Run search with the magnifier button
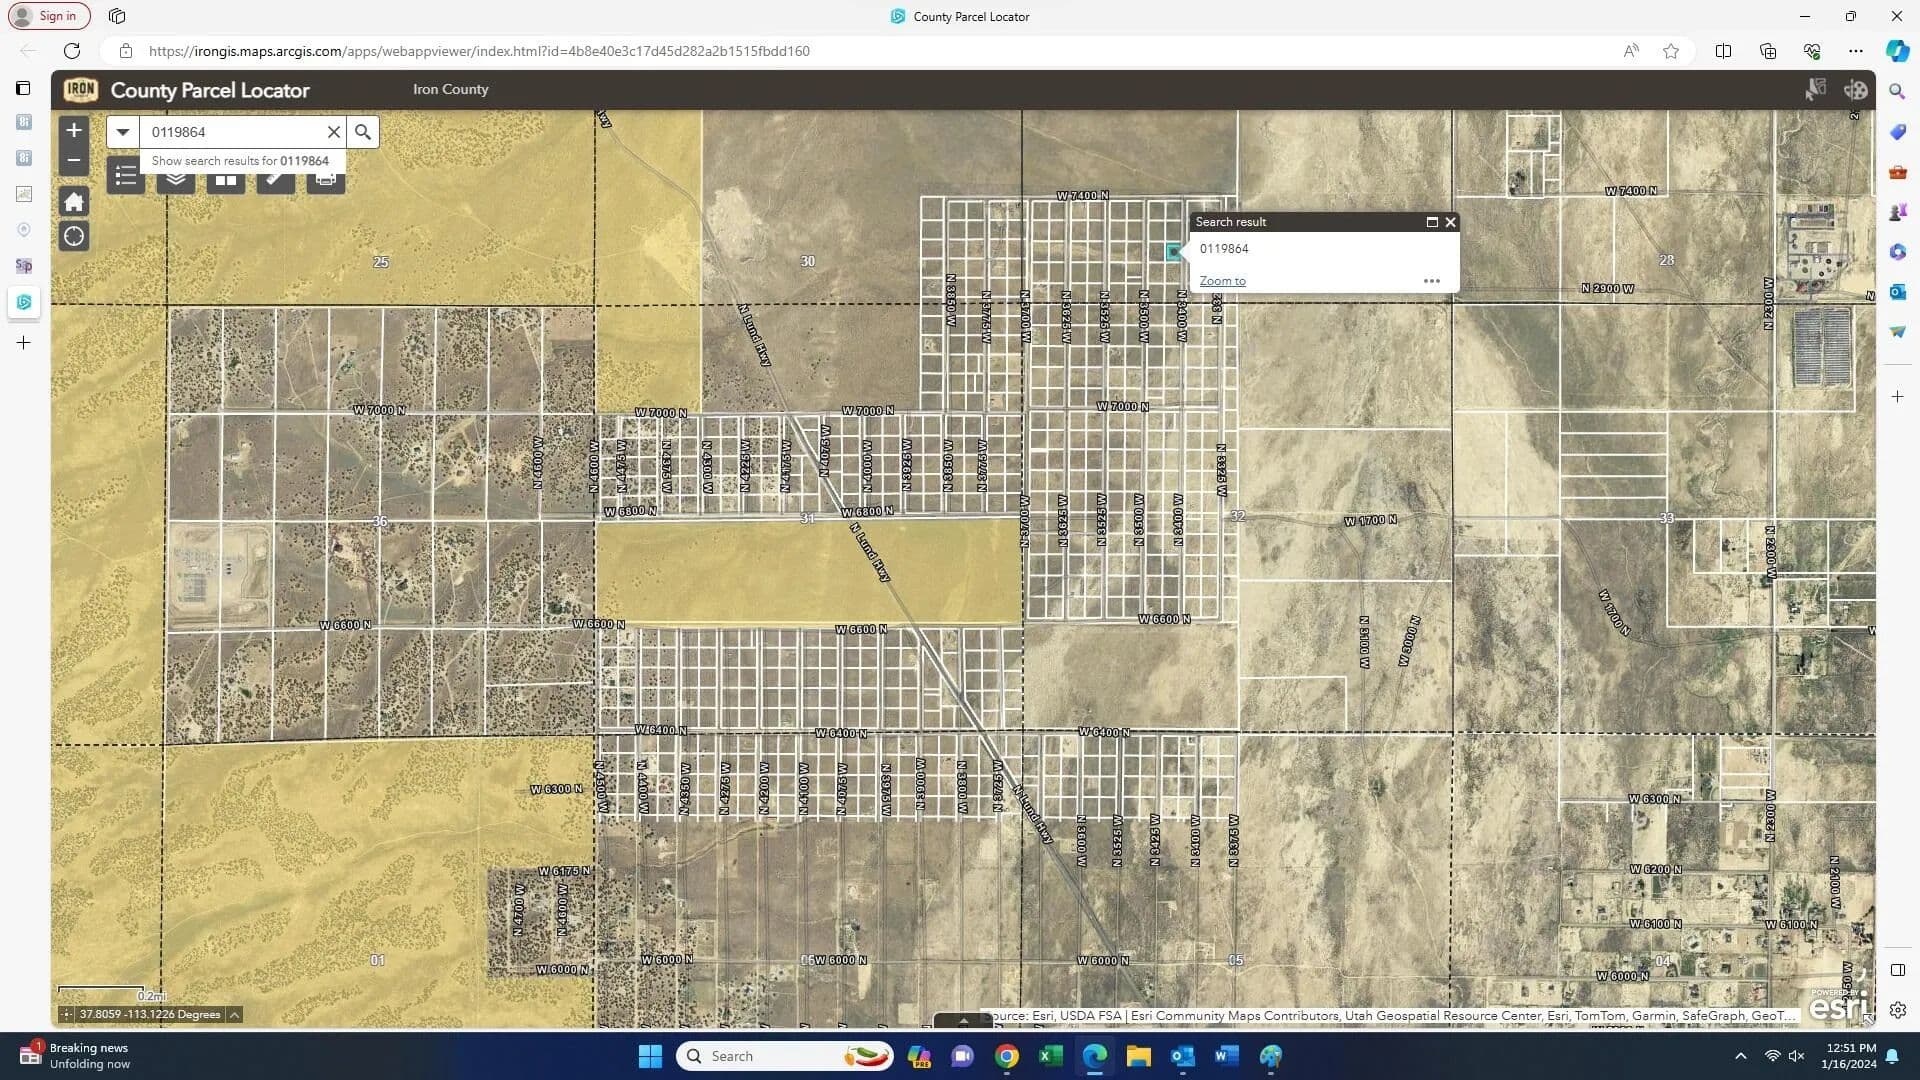This screenshot has width=1920, height=1080. (x=363, y=132)
